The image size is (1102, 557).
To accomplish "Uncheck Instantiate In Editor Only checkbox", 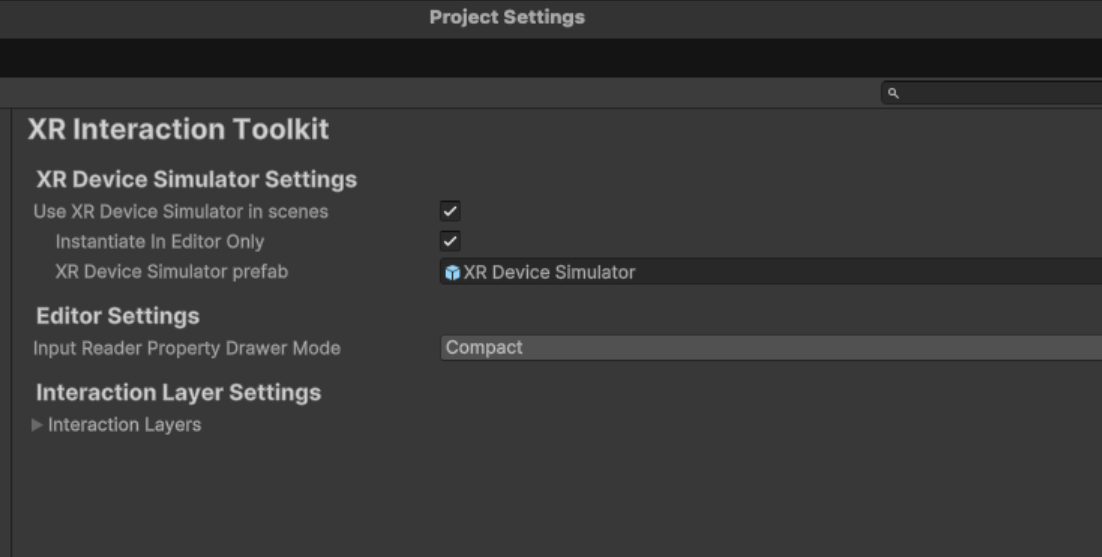I will 450,241.
